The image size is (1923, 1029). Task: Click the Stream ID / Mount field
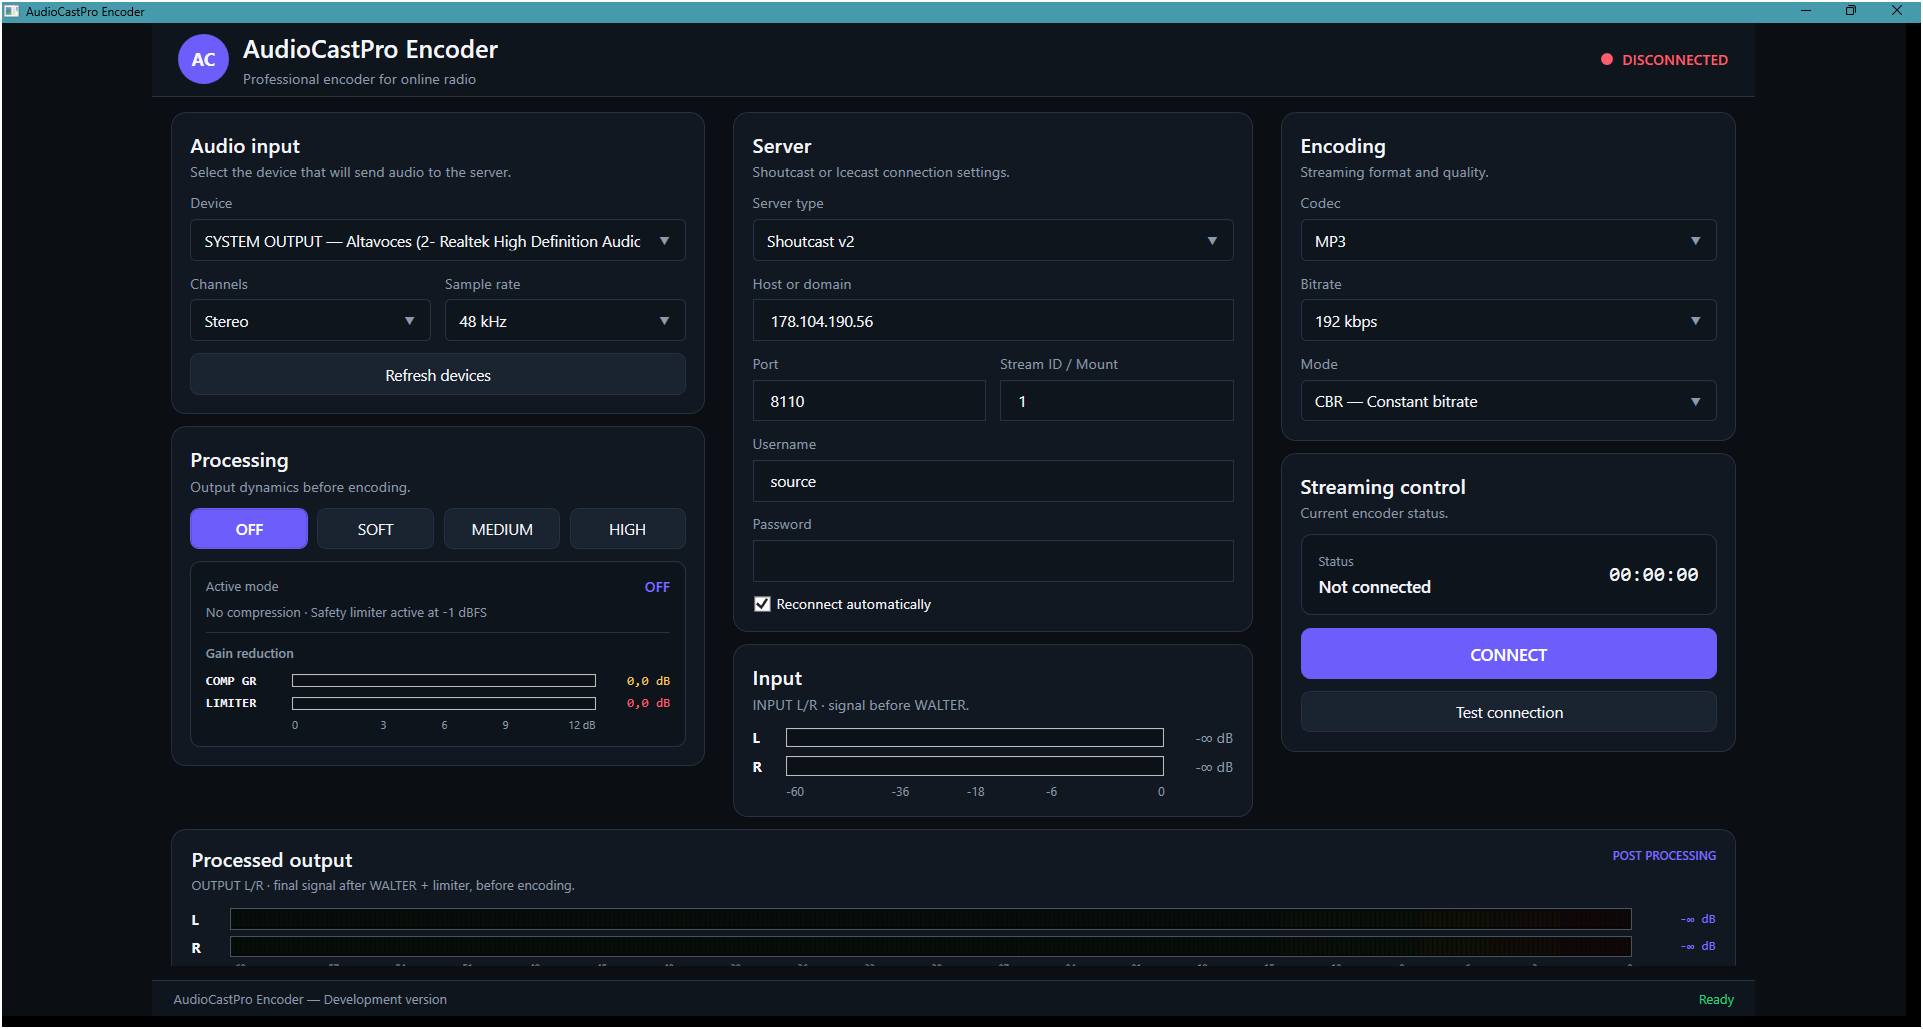tap(1117, 401)
